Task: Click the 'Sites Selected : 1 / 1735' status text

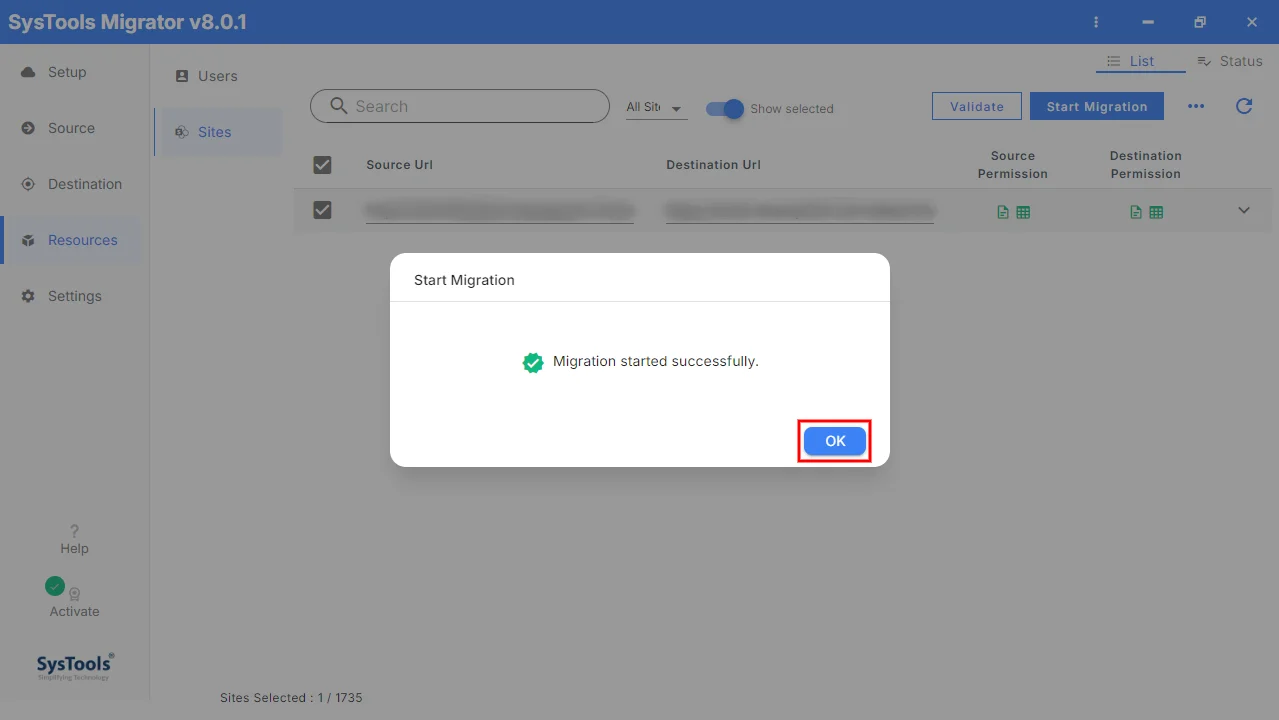Action: click(x=291, y=698)
